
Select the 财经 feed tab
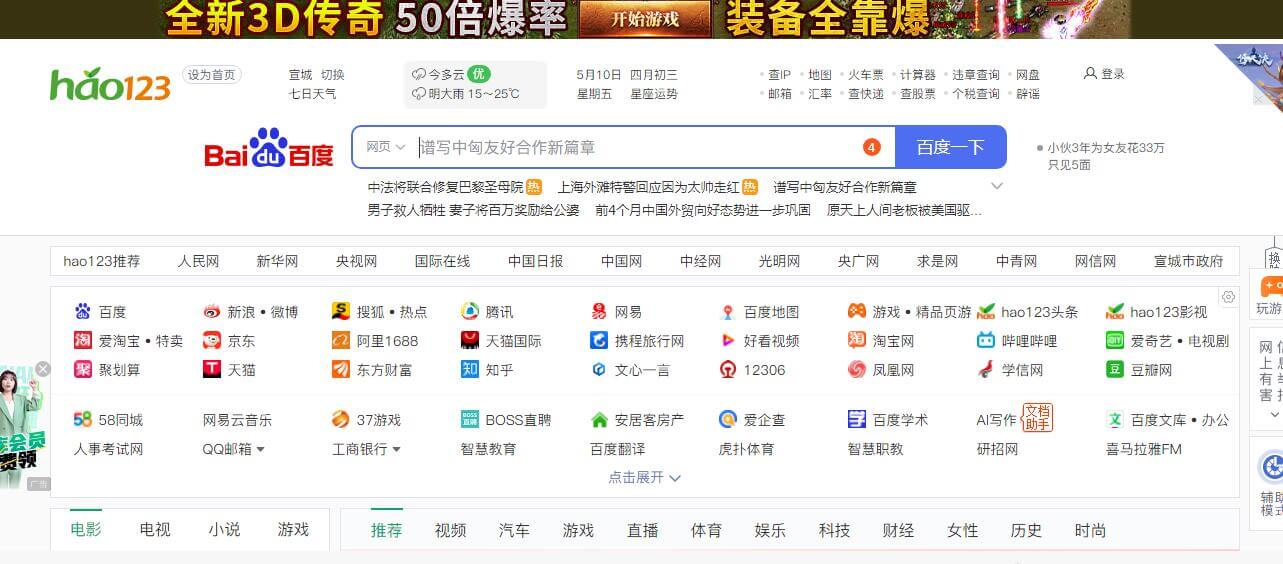[x=898, y=531]
